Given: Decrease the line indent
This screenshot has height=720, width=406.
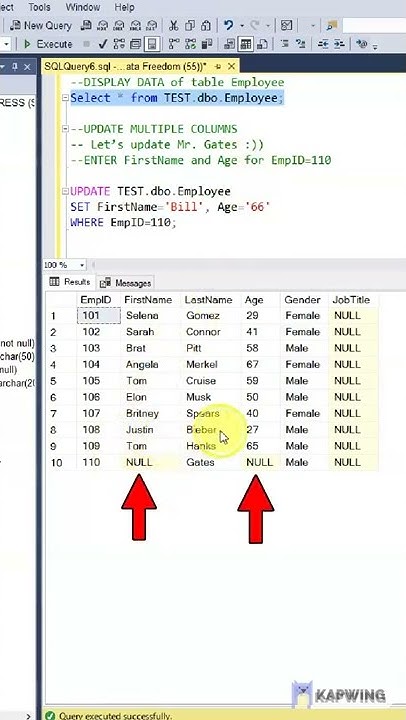Looking at the screenshot, I should pos(323,45).
